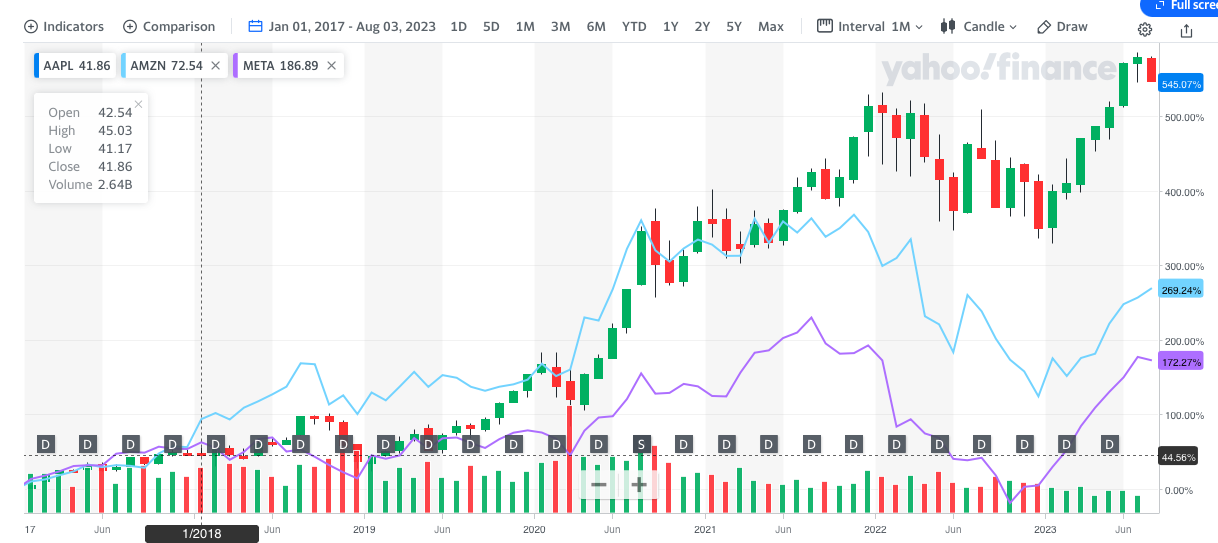The width and height of the screenshot is (1218, 543).
Task: Click the 2019 x-axis label
Action: [x=363, y=528]
